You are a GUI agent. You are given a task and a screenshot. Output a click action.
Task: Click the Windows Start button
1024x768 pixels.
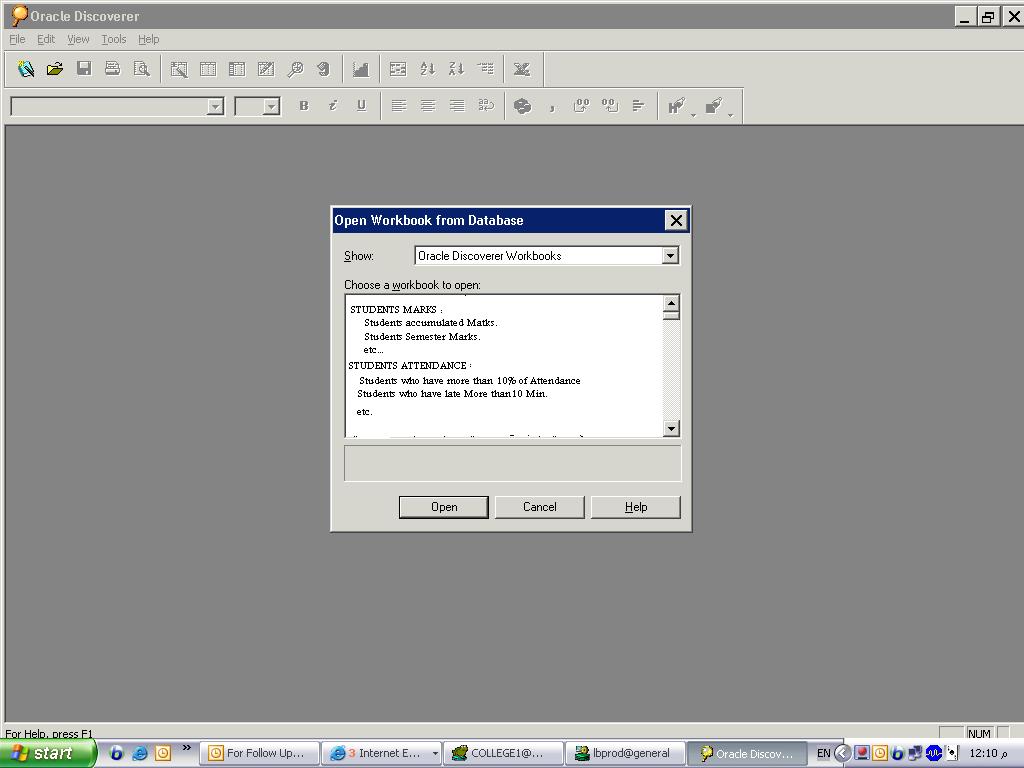coord(48,753)
